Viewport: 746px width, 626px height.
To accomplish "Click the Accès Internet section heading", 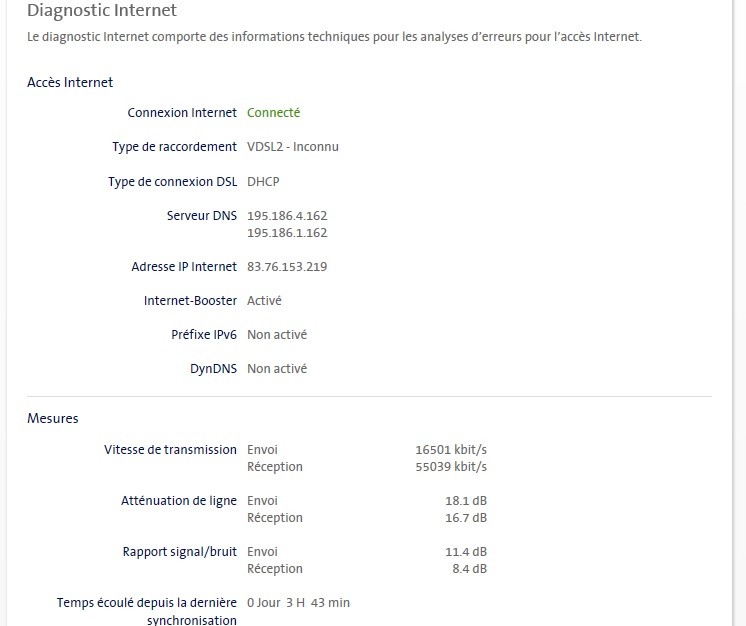I will (x=70, y=83).
